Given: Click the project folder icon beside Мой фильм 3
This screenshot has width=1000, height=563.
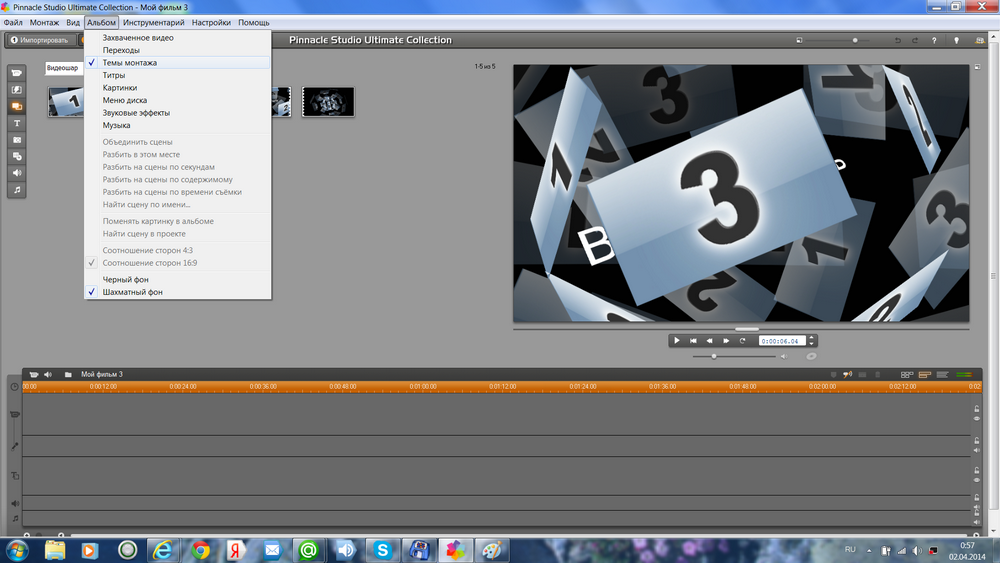Looking at the screenshot, I should tap(68, 374).
